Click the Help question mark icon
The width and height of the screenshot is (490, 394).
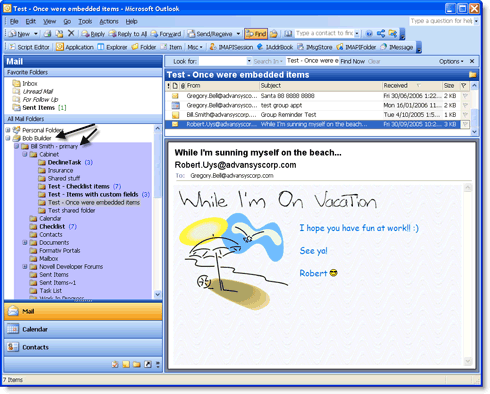(369, 34)
